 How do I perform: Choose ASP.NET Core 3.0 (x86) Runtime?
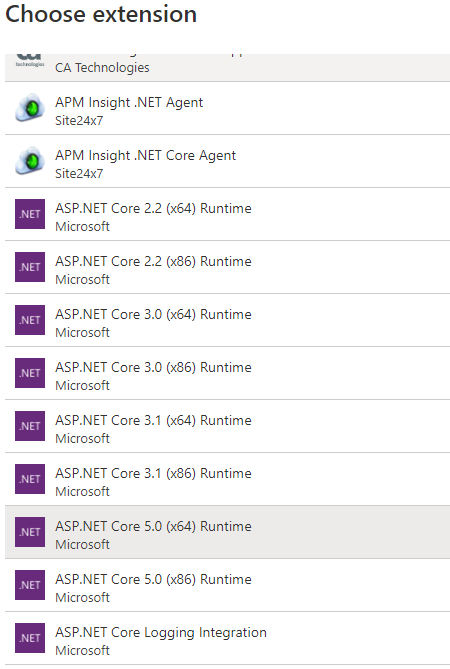pos(227,373)
